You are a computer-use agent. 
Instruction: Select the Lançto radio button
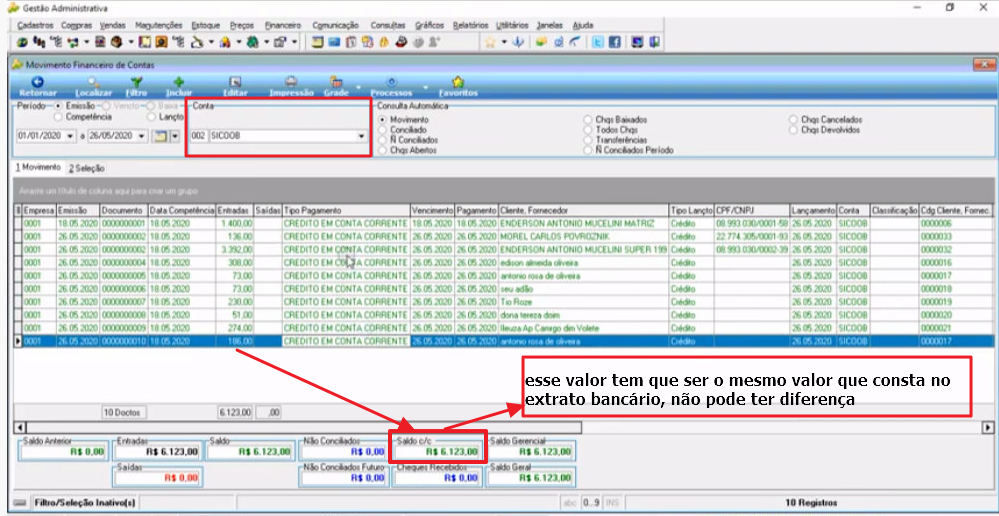pos(151,117)
